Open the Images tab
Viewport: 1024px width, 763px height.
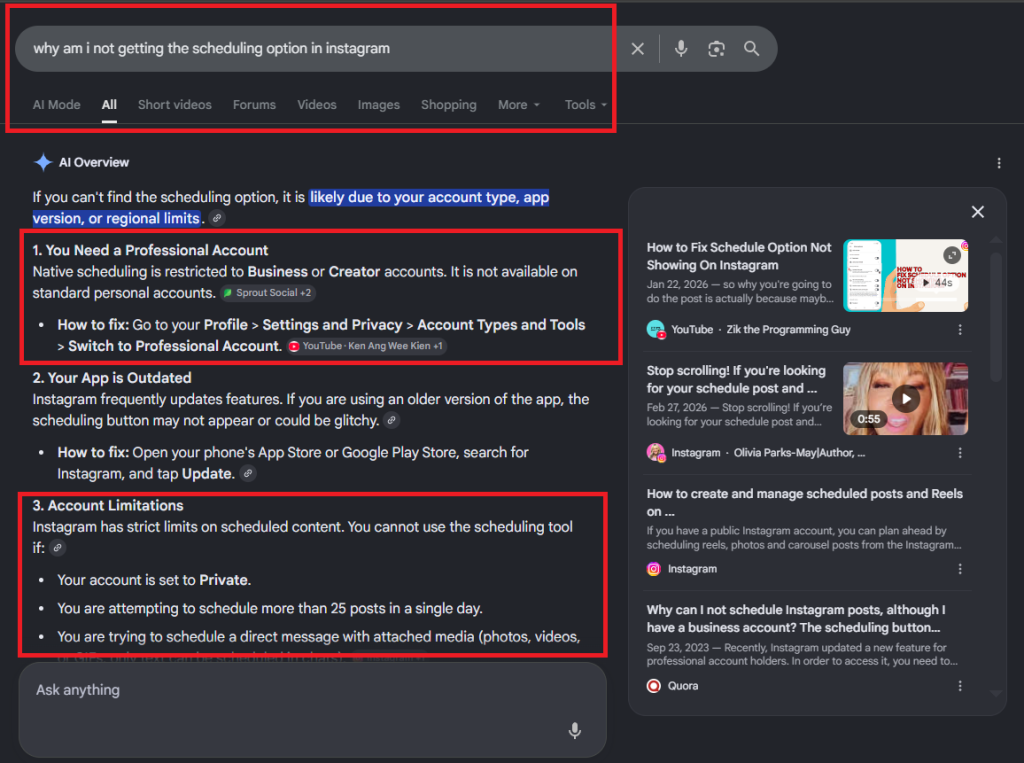[x=379, y=105]
